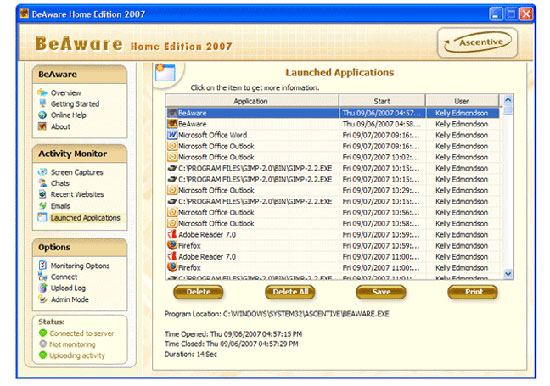Click the Delete button
The image size is (550, 386).
198,292
